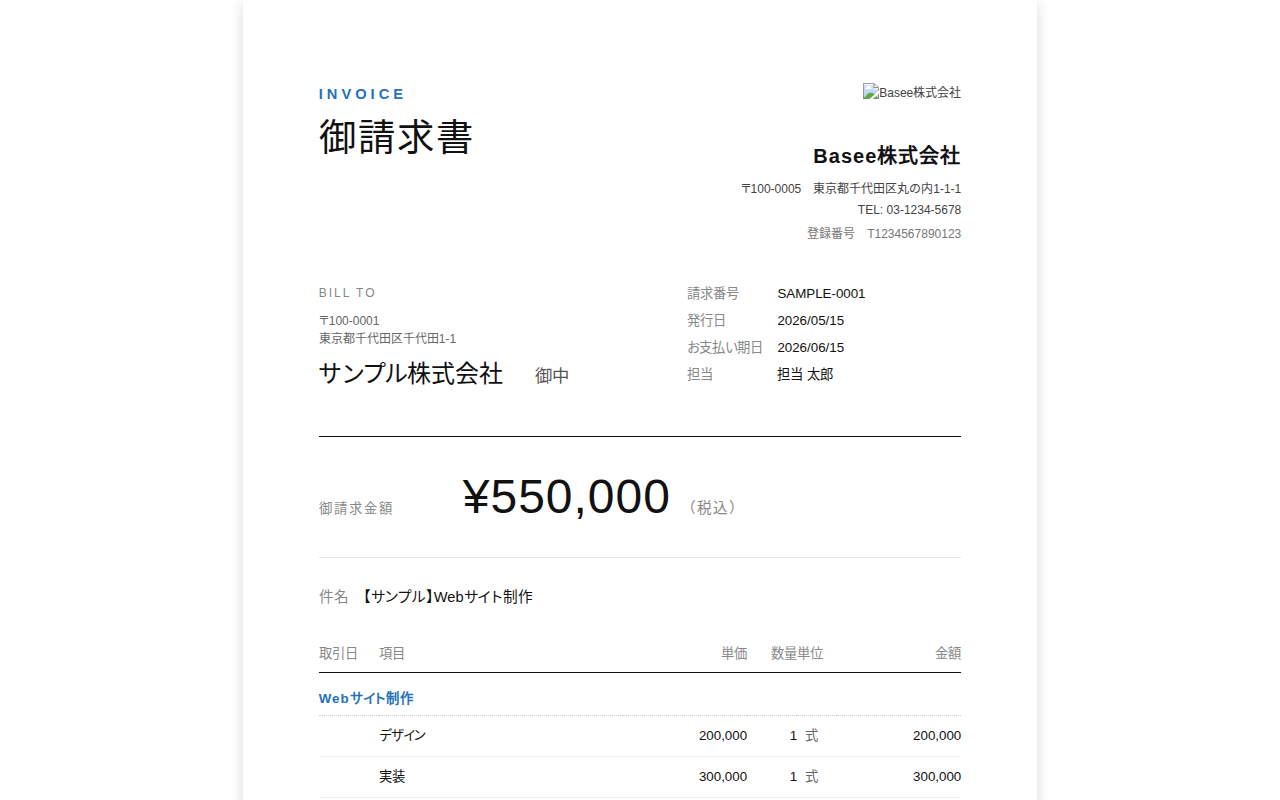Click the 数量単位 column header
The image size is (1280, 800).
(x=797, y=654)
